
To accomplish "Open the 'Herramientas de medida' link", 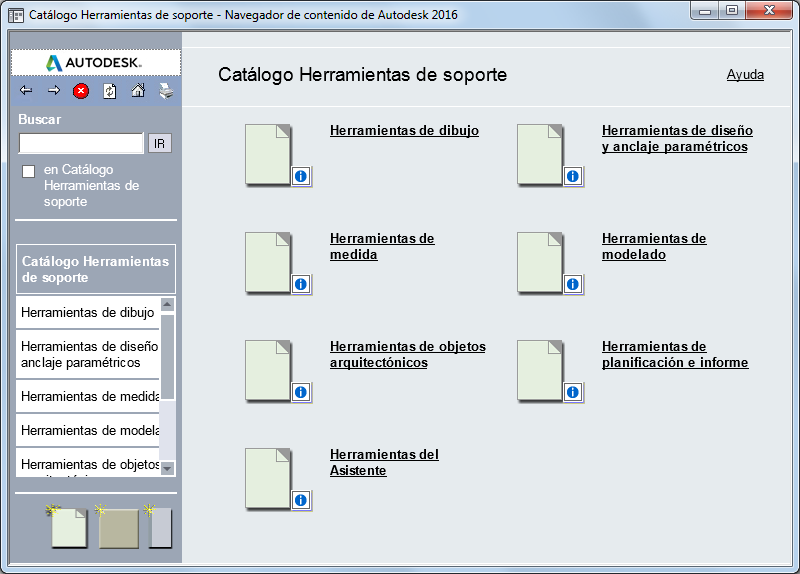I will point(382,246).
